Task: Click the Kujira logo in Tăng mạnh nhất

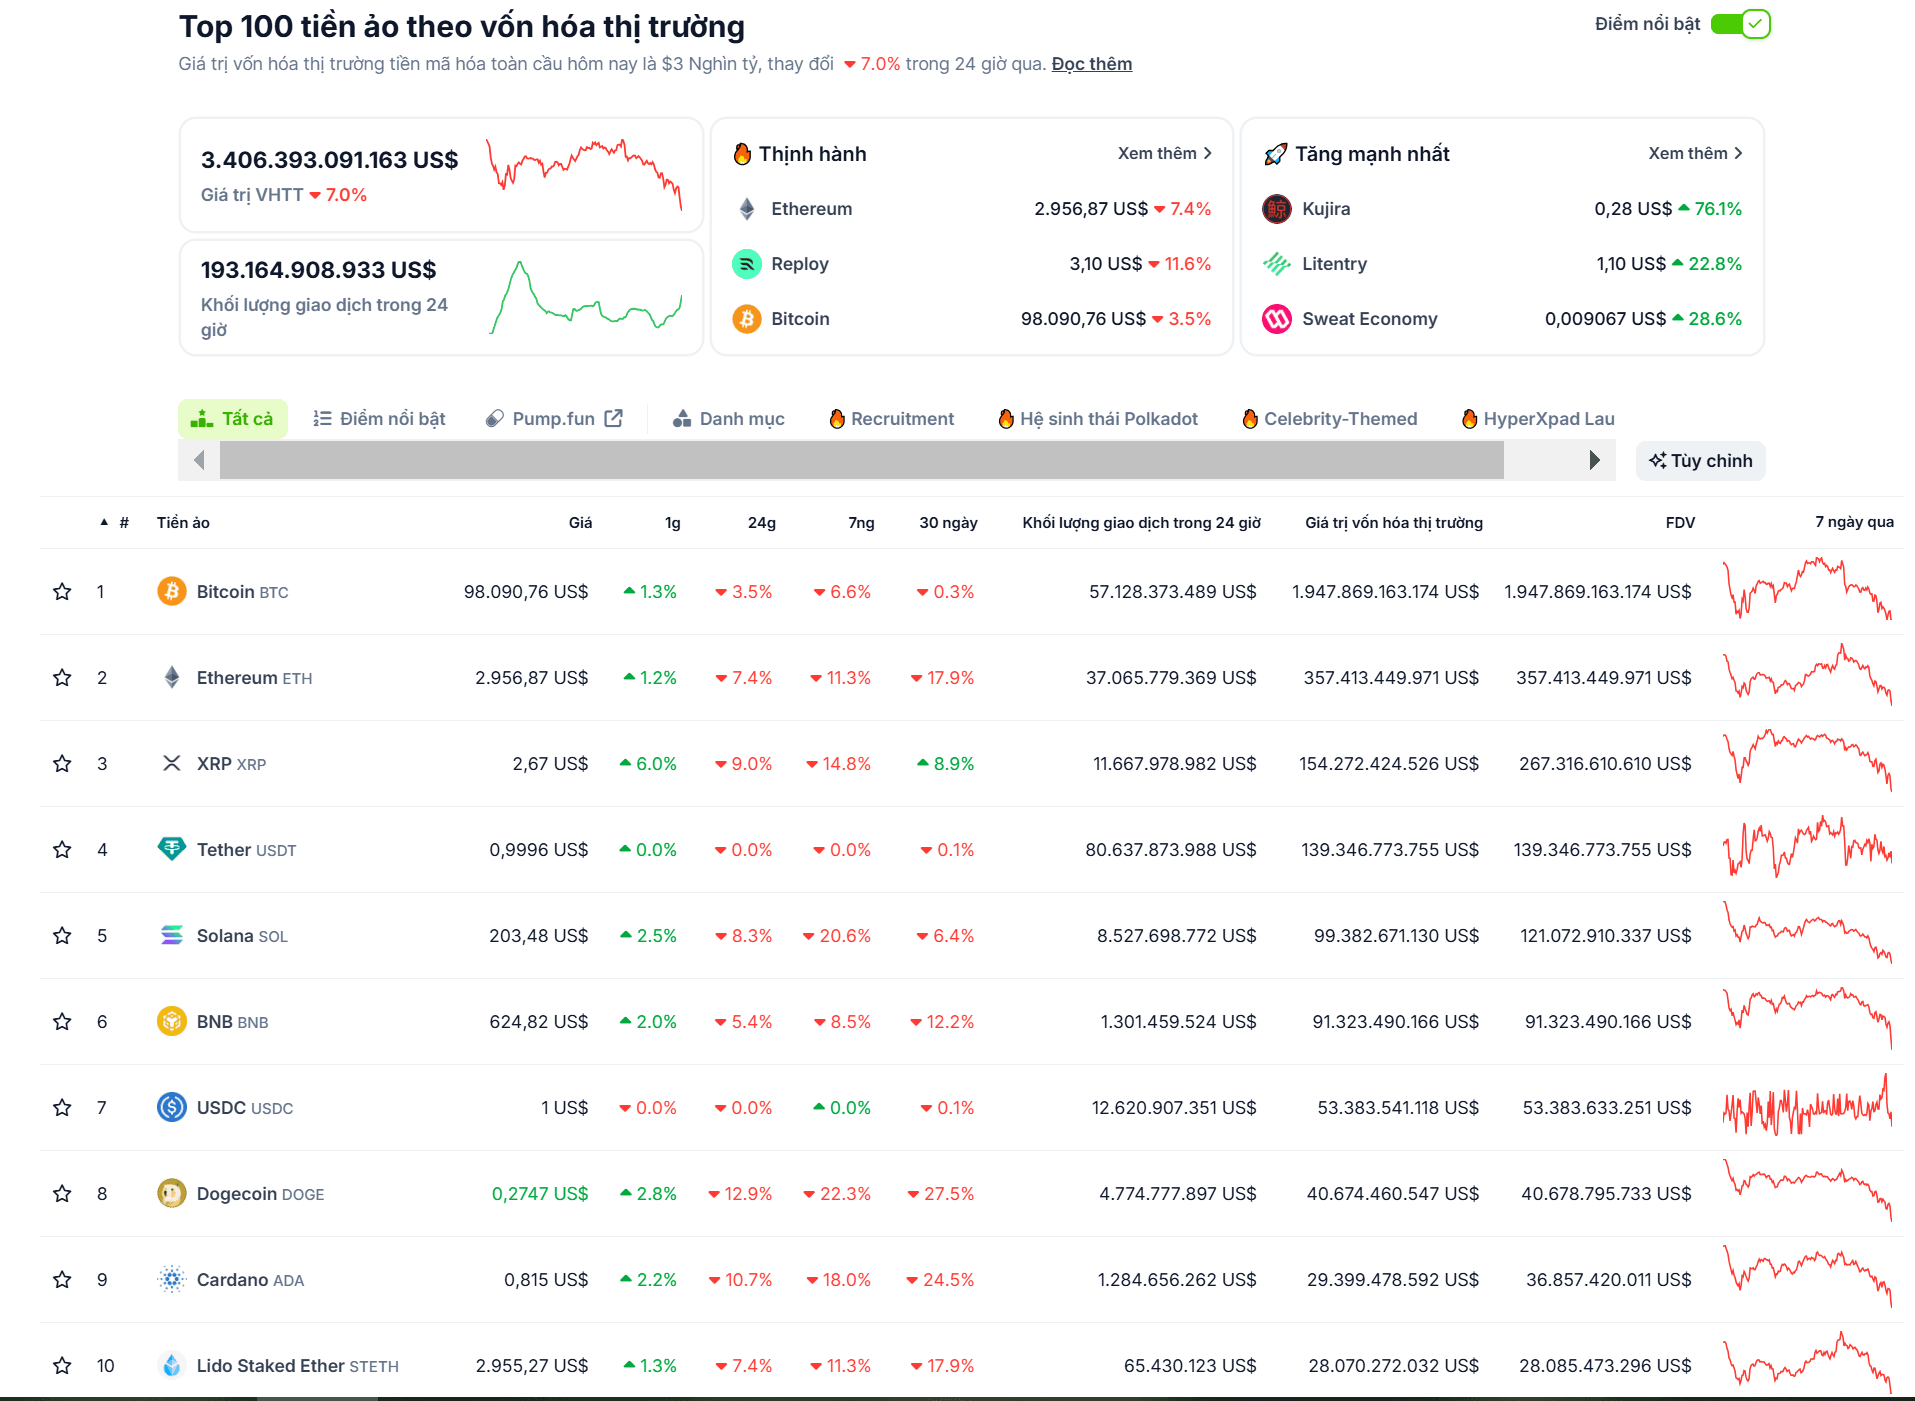Action: tap(1277, 209)
